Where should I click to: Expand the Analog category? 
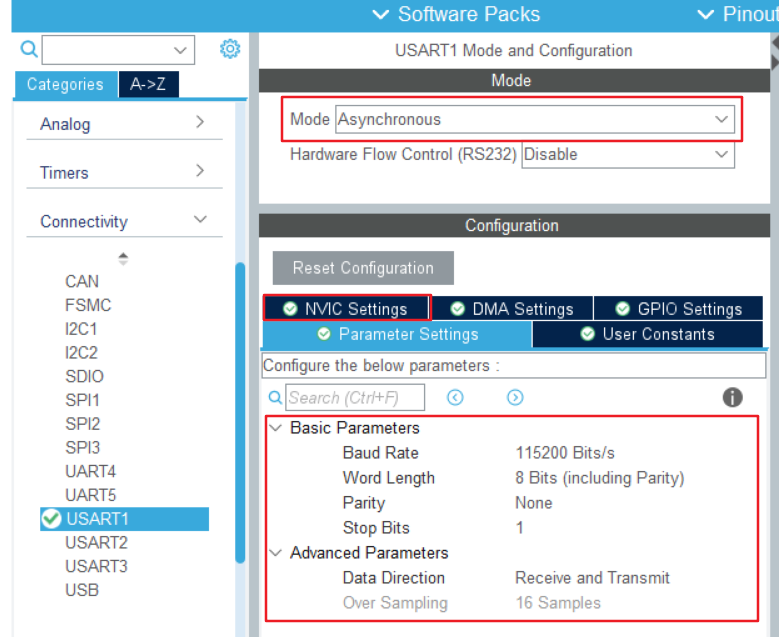pos(124,123)
